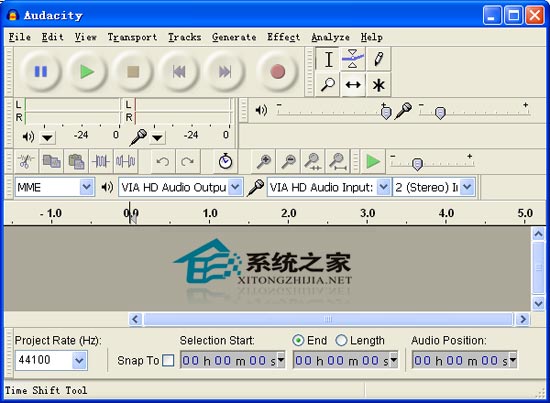This screenshot has height=403, width=550.
Task: Skip to end of the project
Action: coord(225,72)
